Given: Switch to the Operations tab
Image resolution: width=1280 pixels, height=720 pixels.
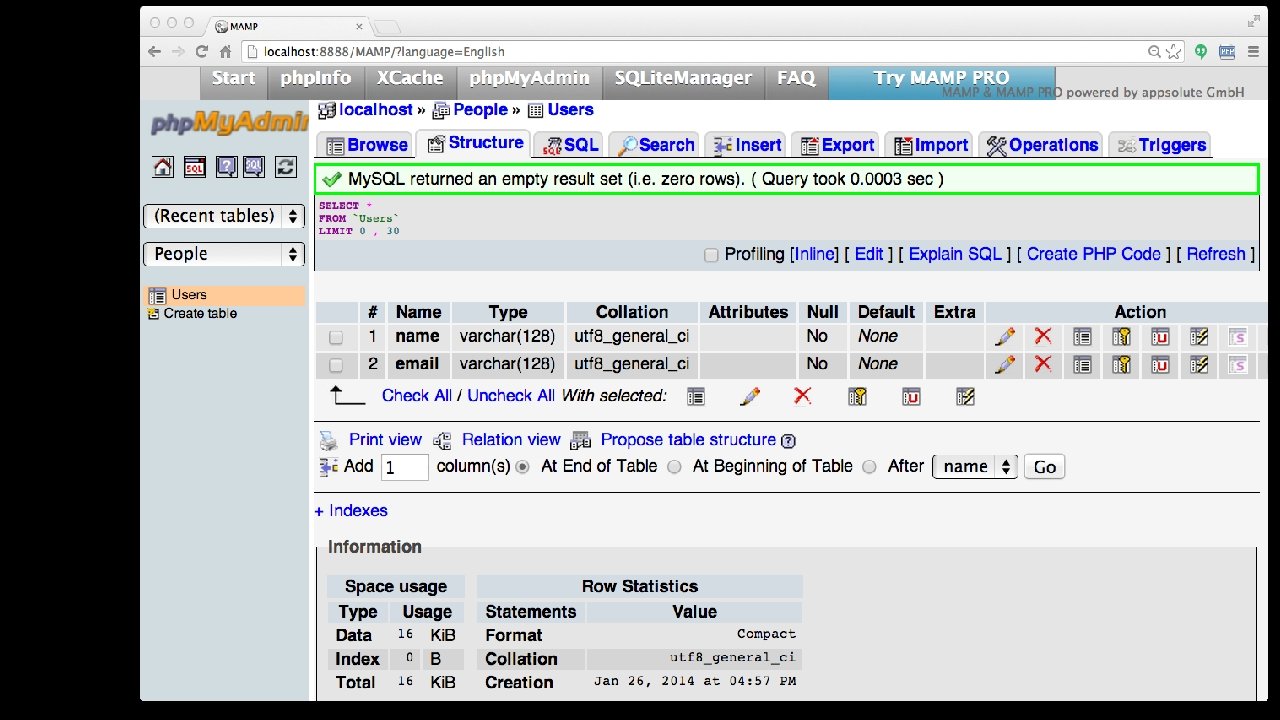Looking at the screenshot, I should (1041, 145).
